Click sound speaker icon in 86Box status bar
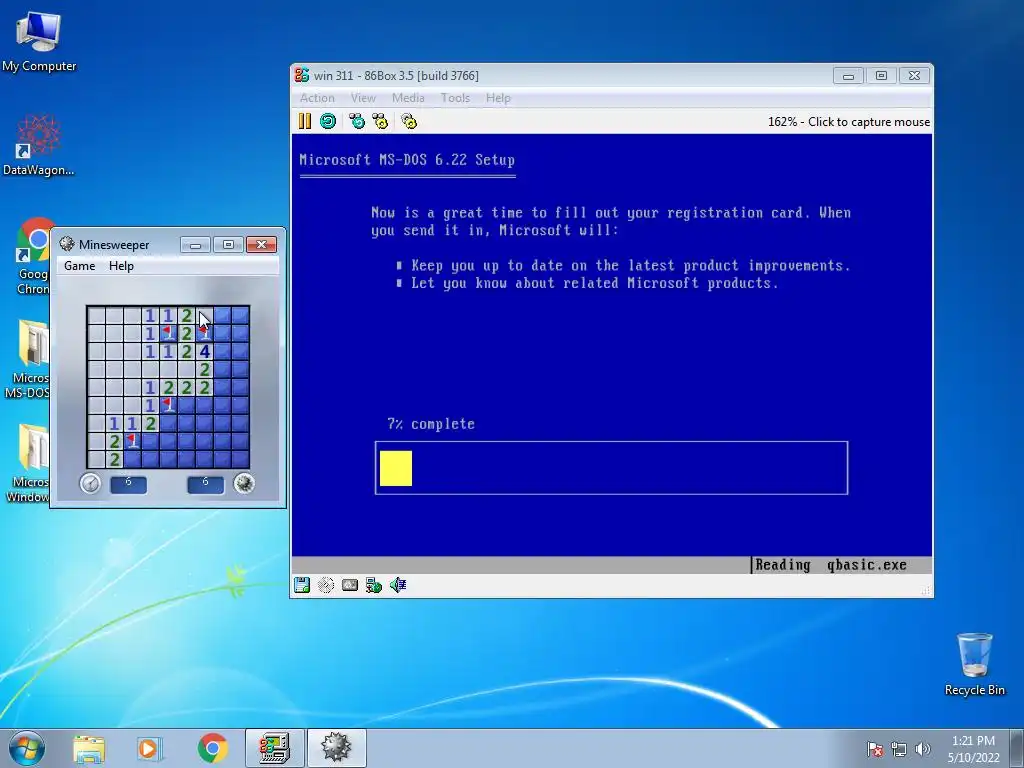This screenshot has height=768, width=1024. [398, 584]
